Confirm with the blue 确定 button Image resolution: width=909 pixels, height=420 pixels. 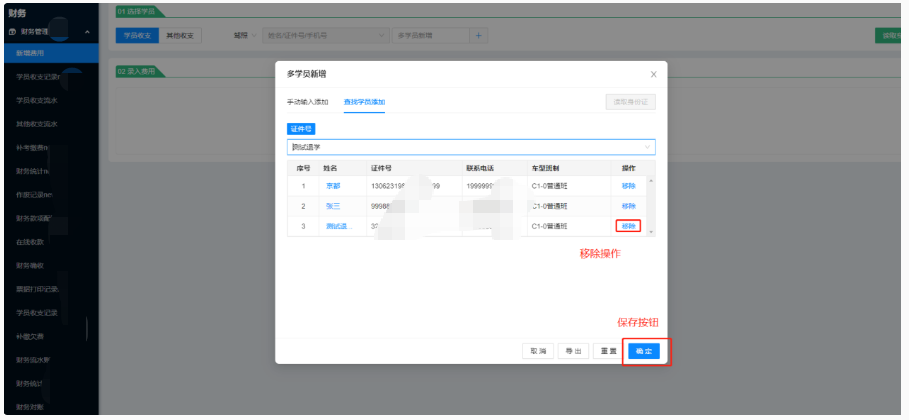click(644, 351)
